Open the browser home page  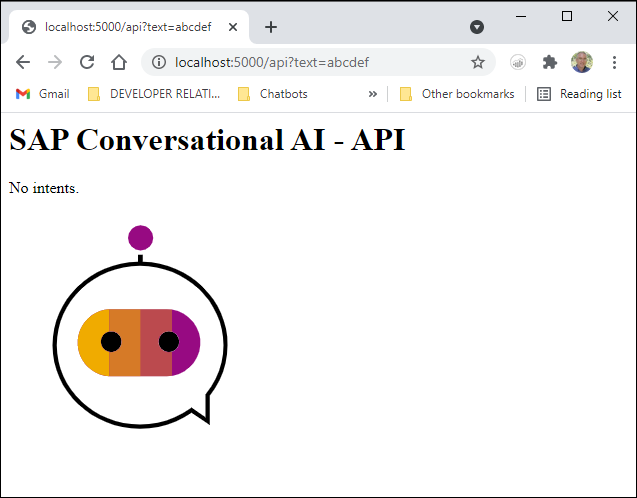pos(119,62)
